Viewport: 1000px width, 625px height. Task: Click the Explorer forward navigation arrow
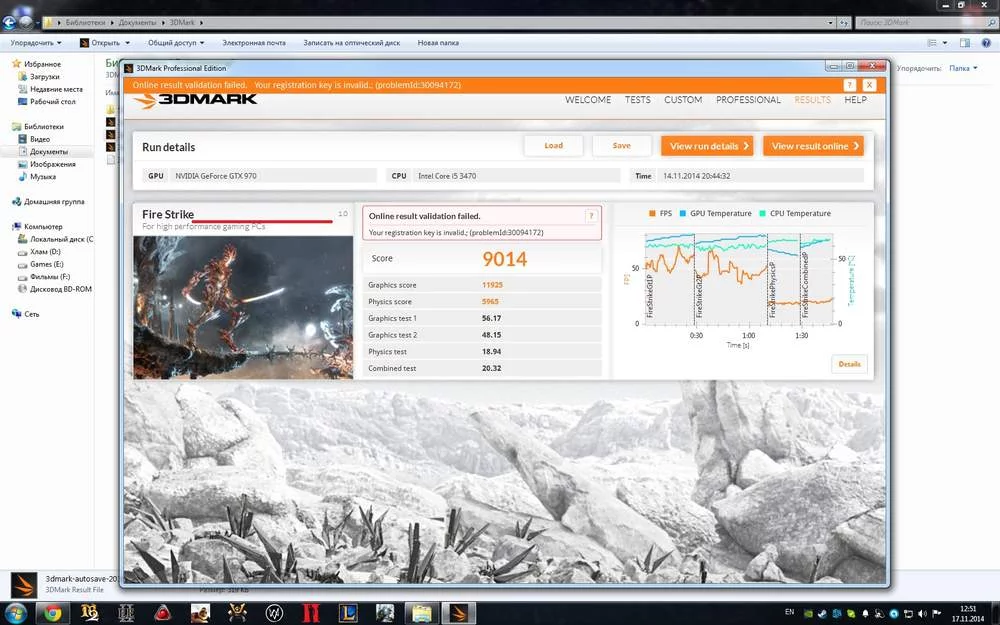pos(26,23)
